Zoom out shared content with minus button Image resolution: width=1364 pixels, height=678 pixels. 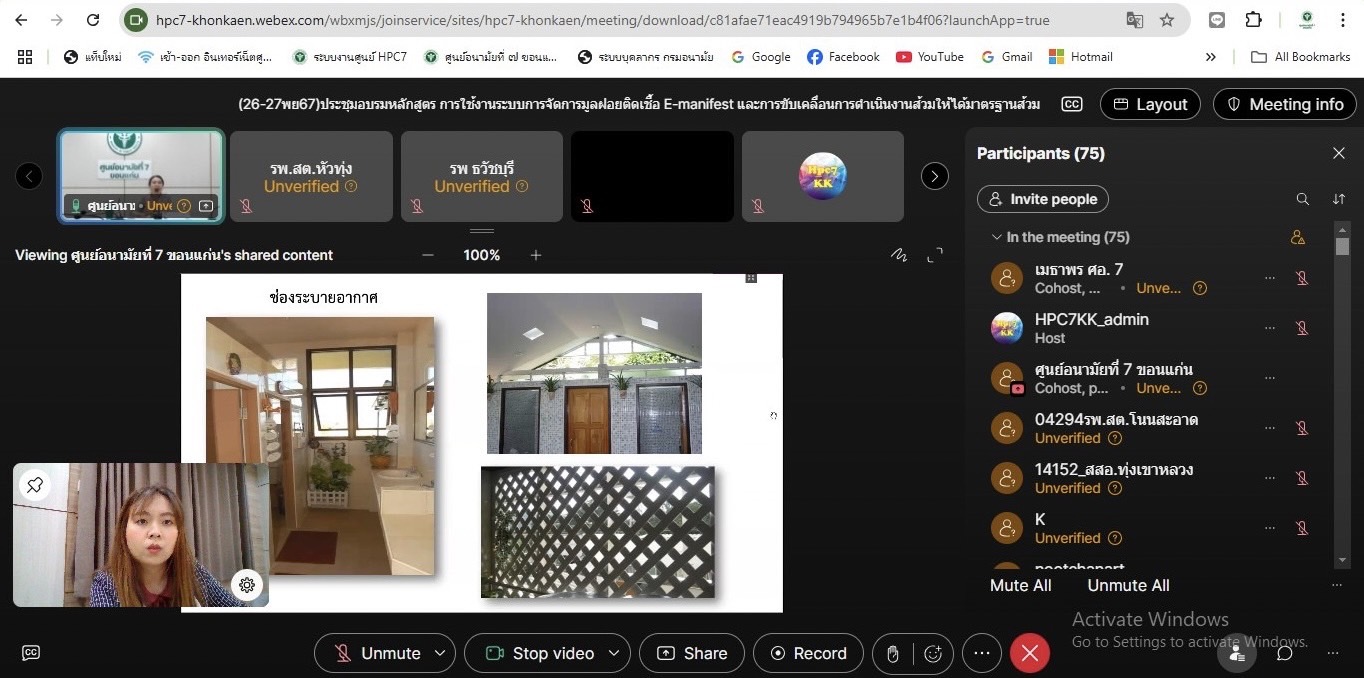coord(428,255)
